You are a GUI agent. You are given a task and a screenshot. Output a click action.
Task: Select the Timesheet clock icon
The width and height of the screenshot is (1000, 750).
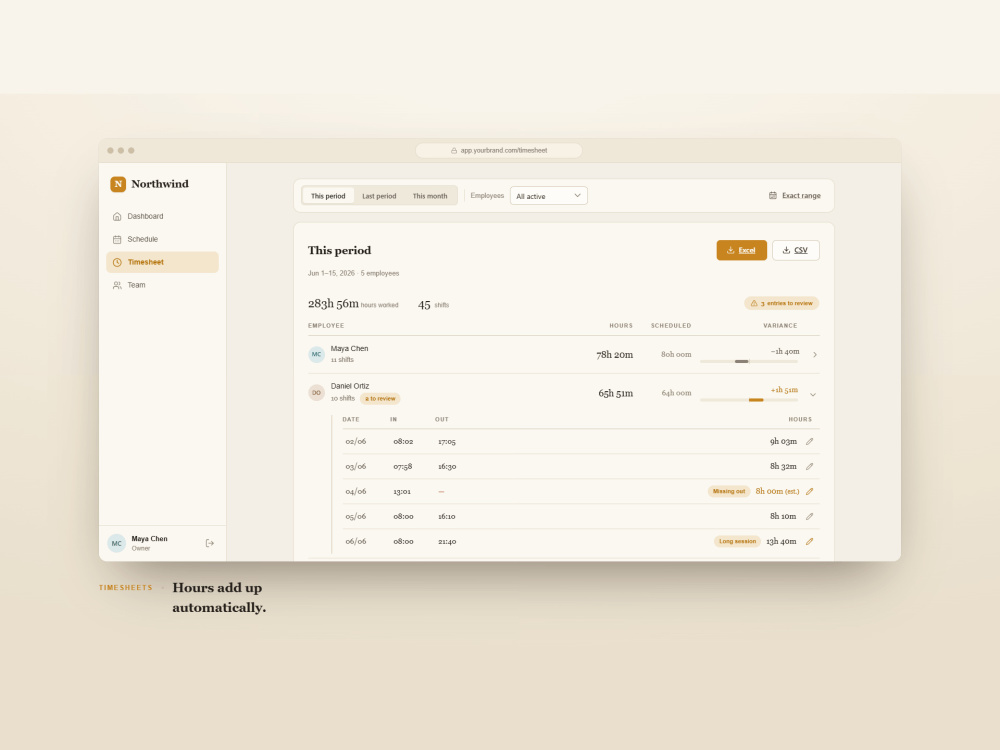coord(117,262)
